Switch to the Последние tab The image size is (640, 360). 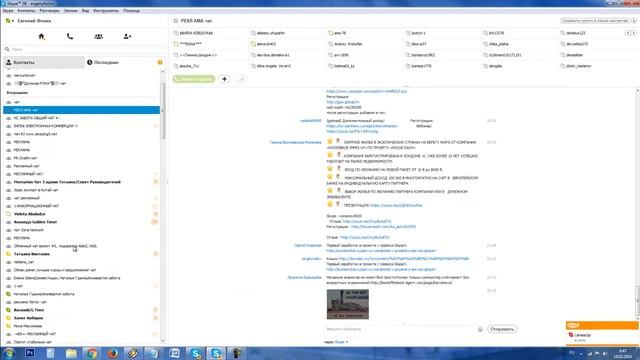(103, 62)
